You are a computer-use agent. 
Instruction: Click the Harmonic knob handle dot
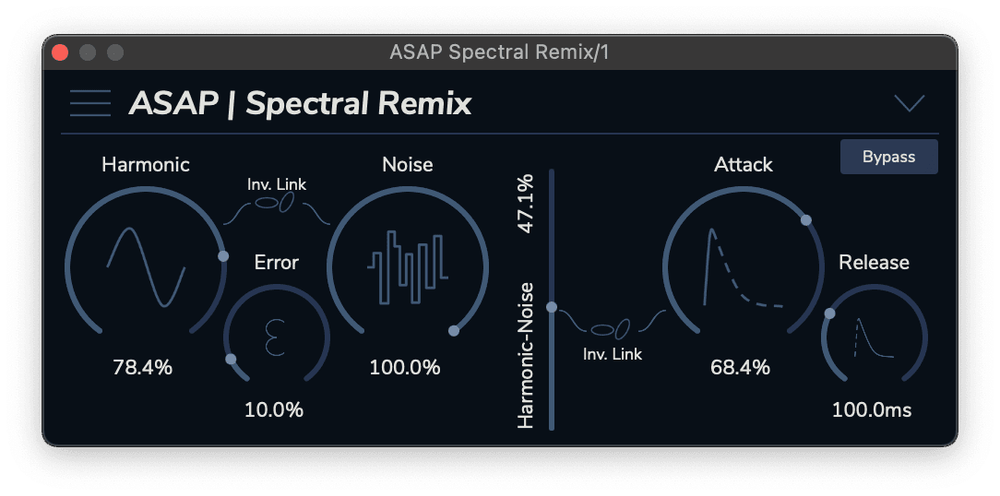pos(224,256)
